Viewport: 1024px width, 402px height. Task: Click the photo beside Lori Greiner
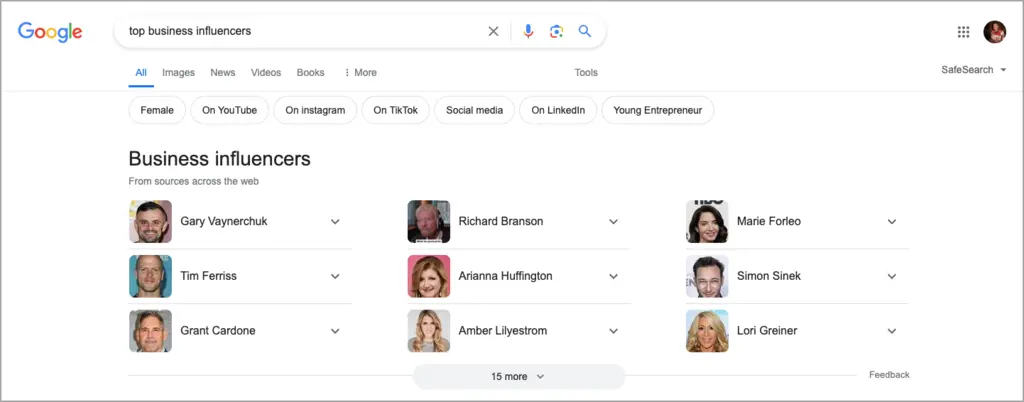pyautogui.click(x=707, y=331)
